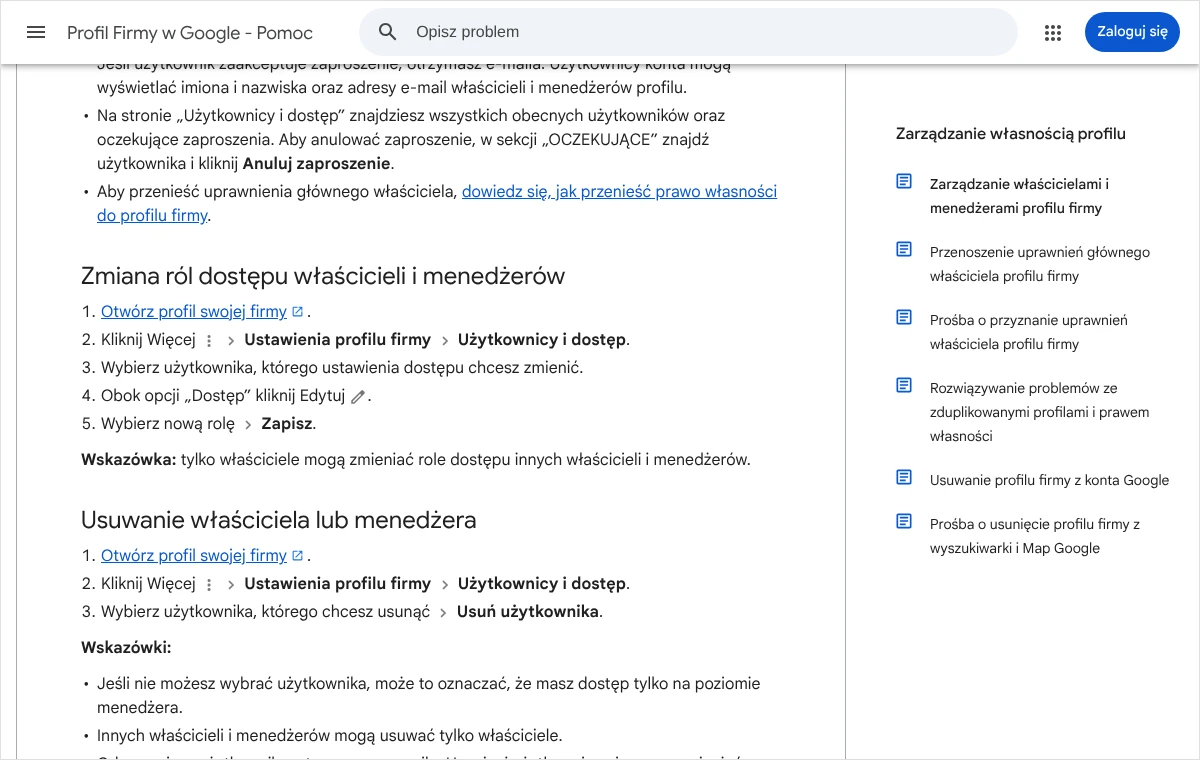The width and height of the screenshot is (1200, 760).
Task: Click the Zarządzanie własnością profilu heading
Action: [1011, 133]
